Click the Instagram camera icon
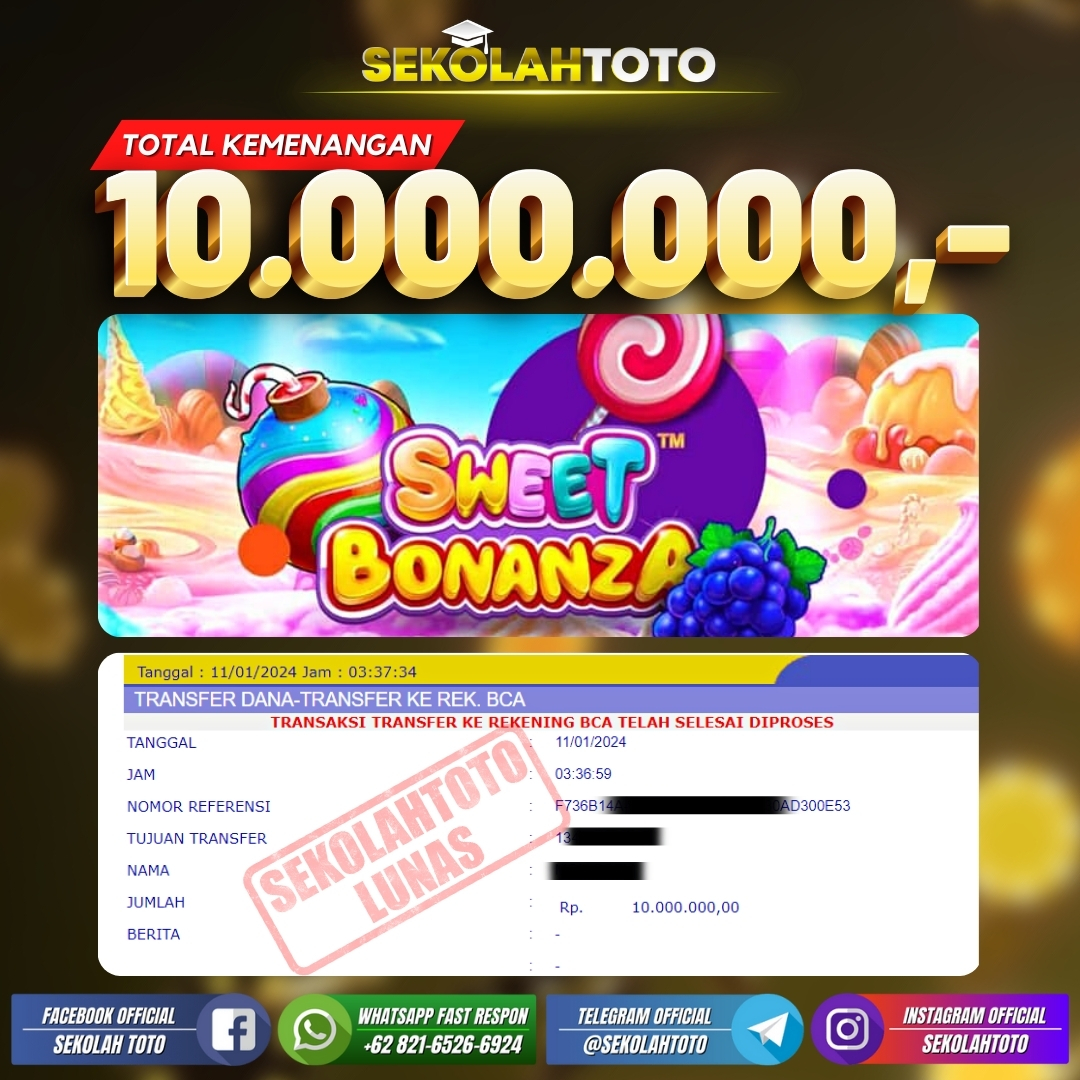This screenshot has height=1080, width=1080. 847,1029
